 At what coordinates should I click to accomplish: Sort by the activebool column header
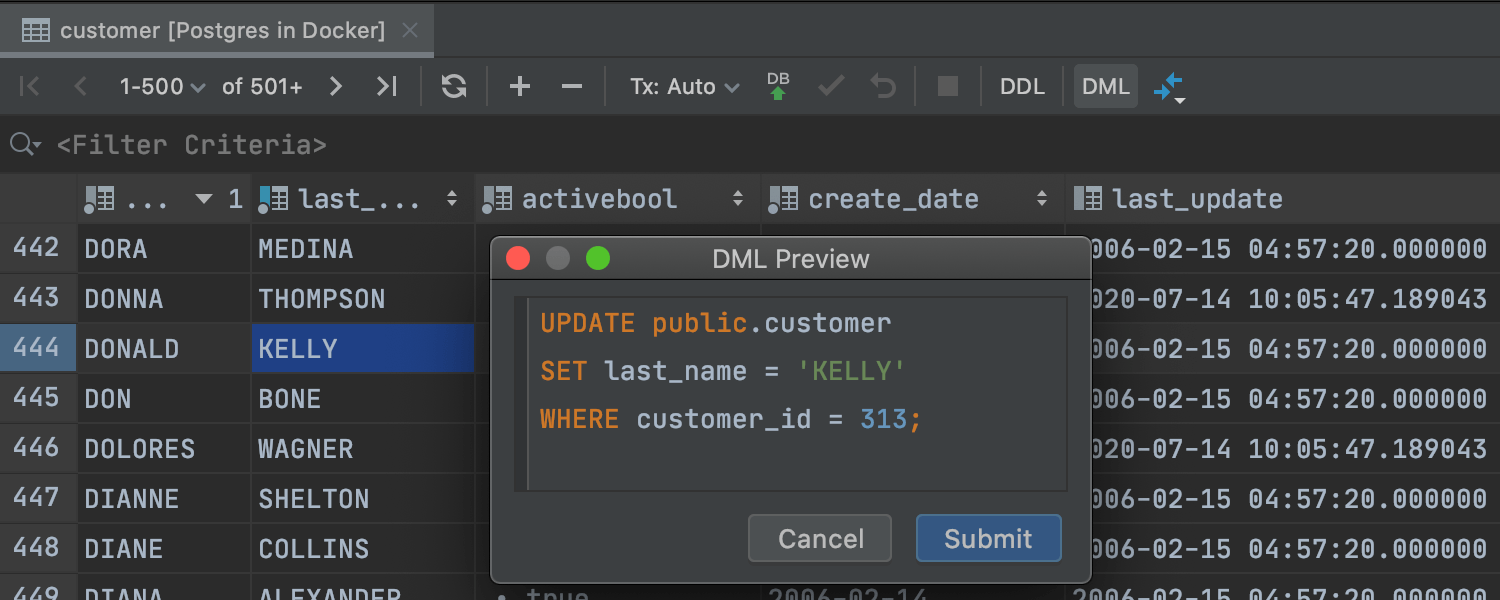[600, 199]
